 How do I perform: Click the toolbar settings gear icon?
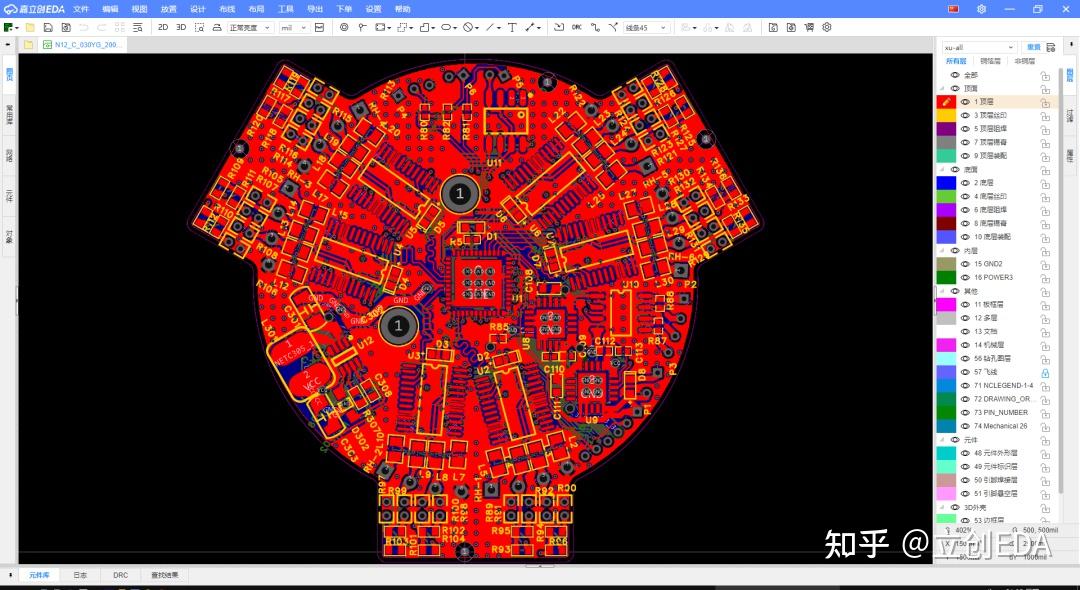[x=827, y=28]
